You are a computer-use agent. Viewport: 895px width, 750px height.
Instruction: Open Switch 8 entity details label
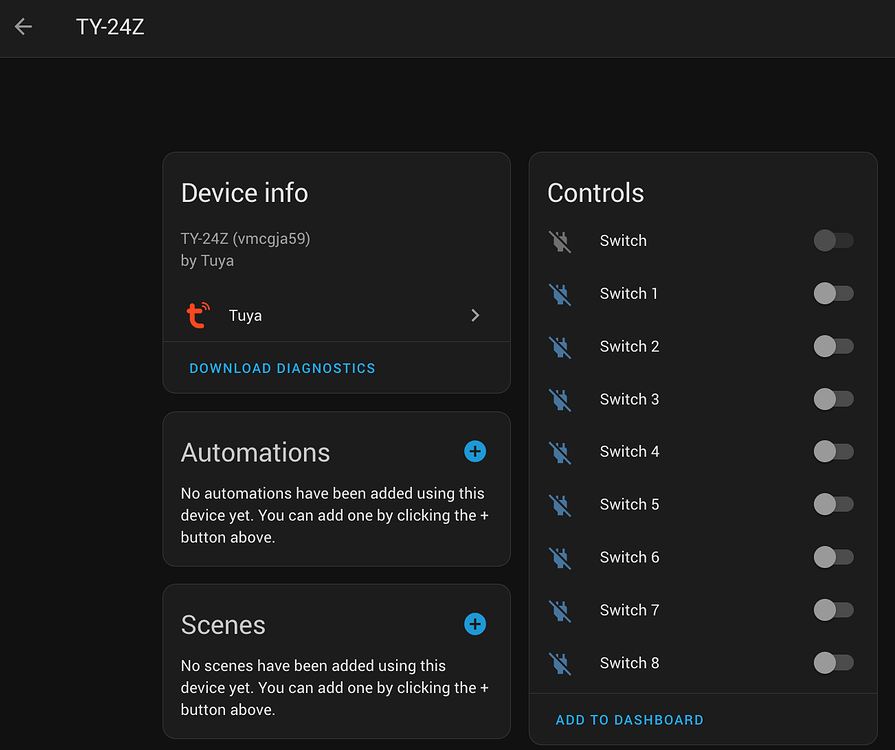629,663
